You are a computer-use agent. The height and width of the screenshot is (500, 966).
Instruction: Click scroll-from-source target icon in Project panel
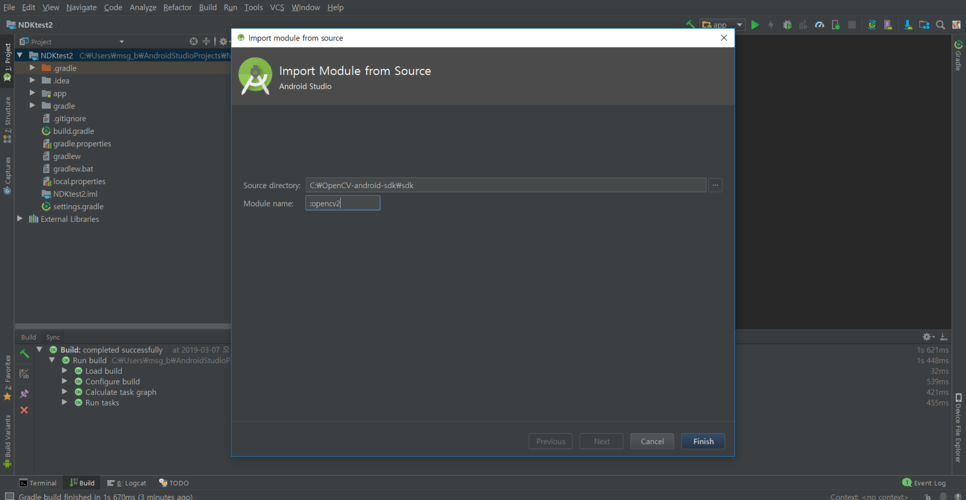click(x=193, y=41)
